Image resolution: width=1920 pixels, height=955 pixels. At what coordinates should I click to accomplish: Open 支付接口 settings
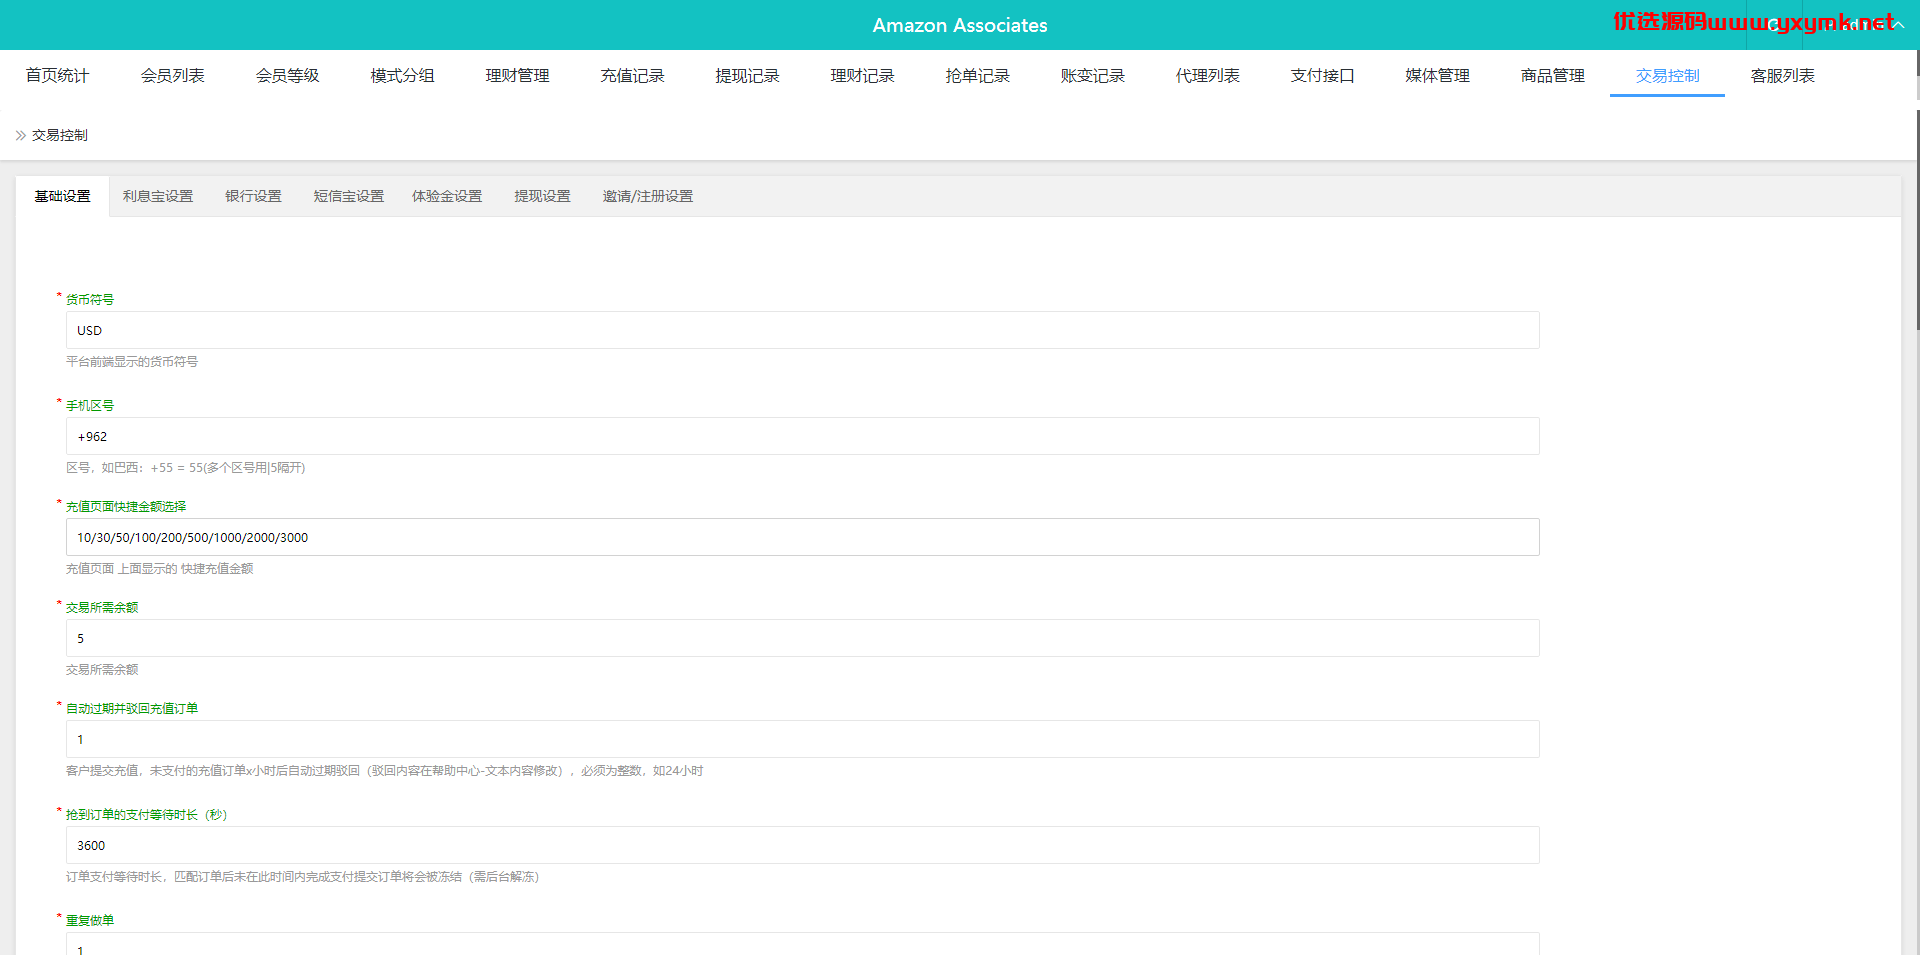click(1322, 76)
